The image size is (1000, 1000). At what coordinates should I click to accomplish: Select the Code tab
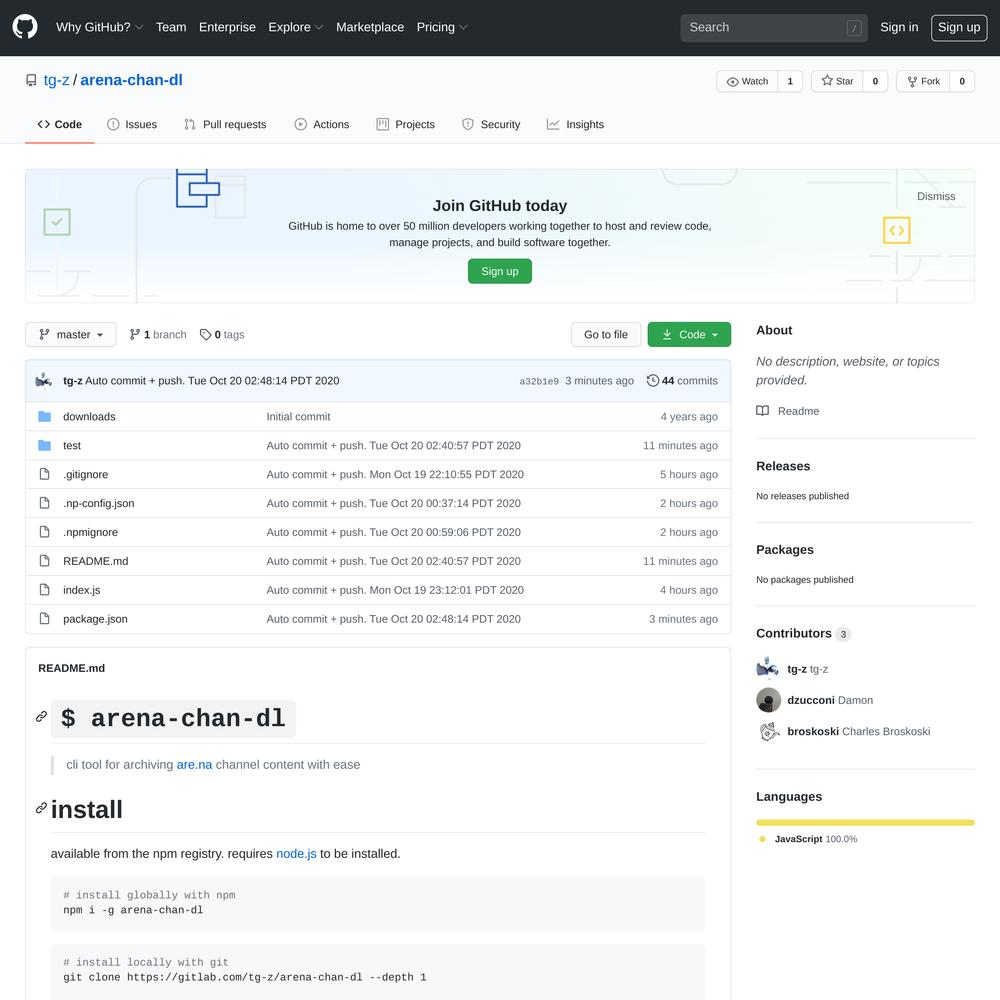[60, 124]
